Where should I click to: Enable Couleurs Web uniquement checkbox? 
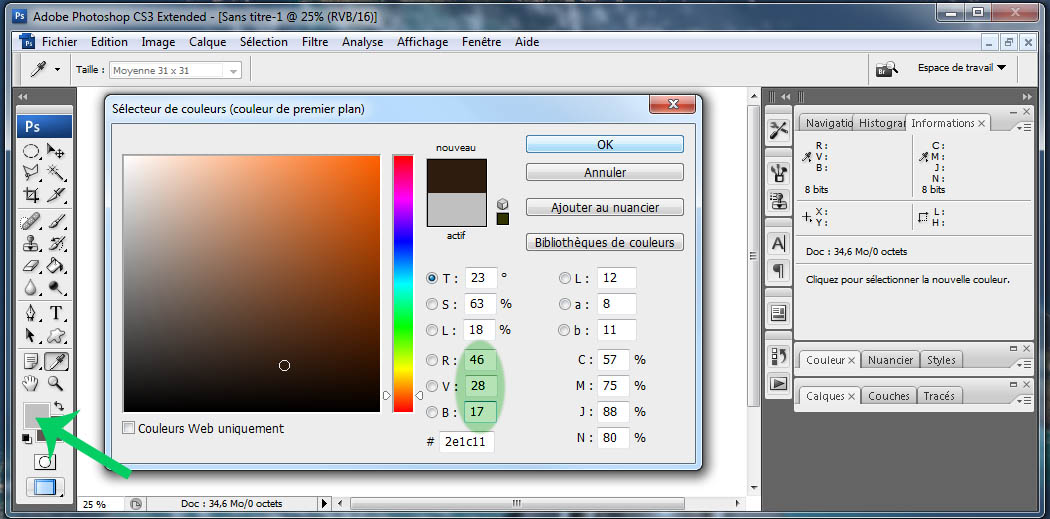[x=129, y=428]
